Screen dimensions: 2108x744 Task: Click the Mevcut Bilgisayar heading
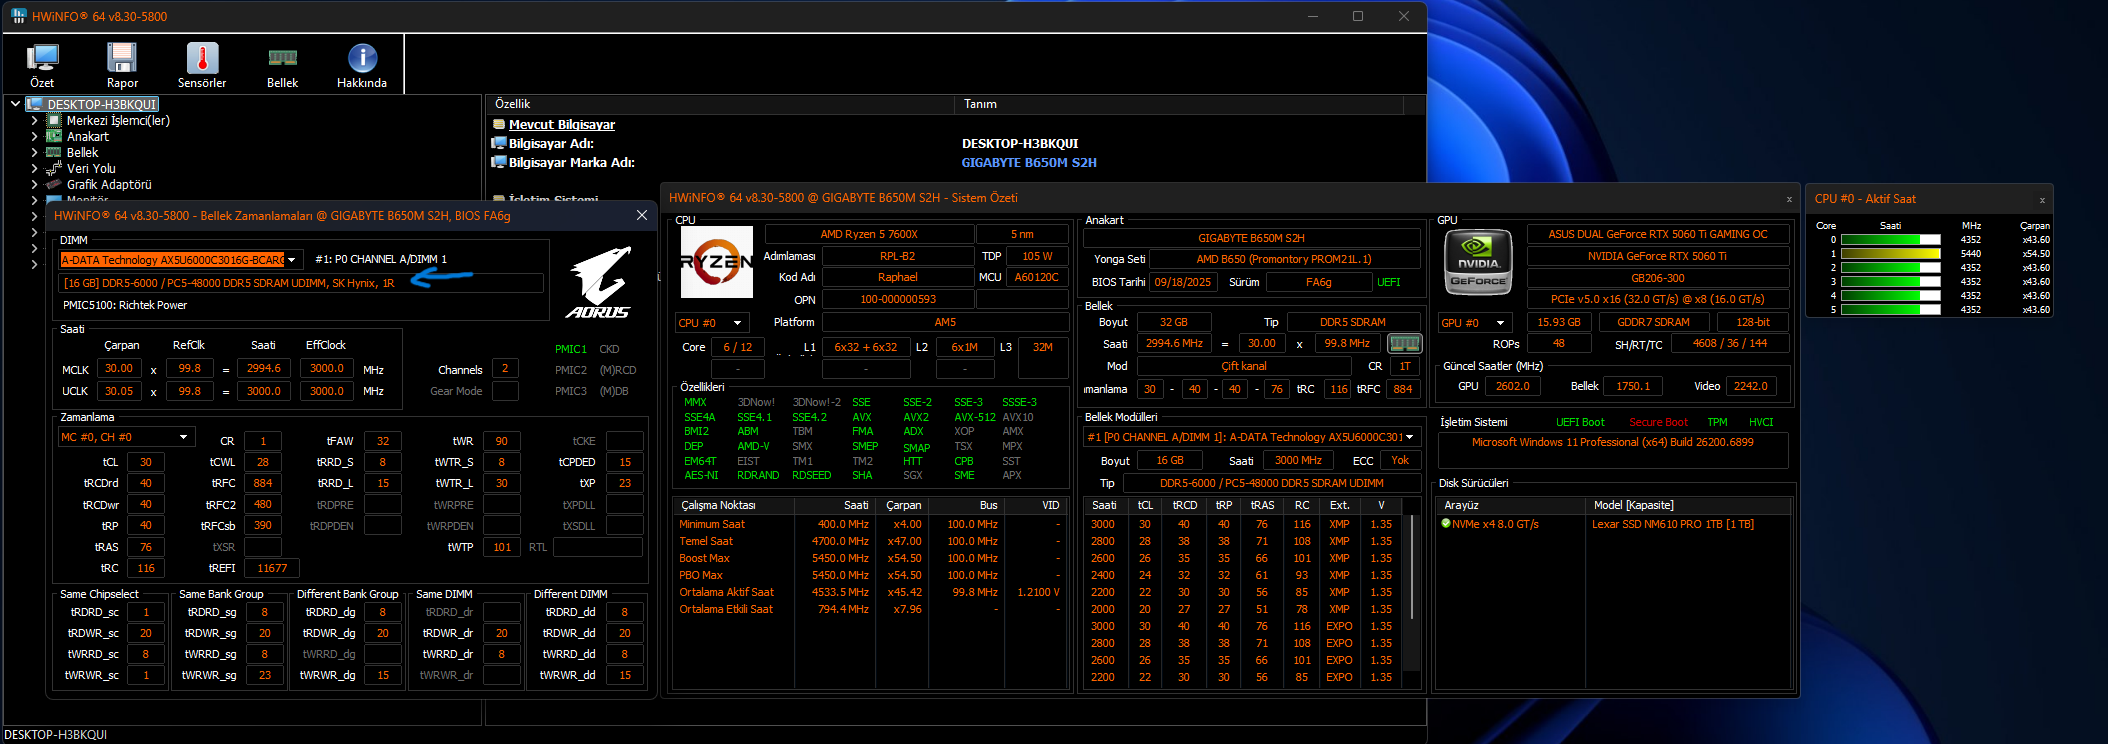coord(562,124)
